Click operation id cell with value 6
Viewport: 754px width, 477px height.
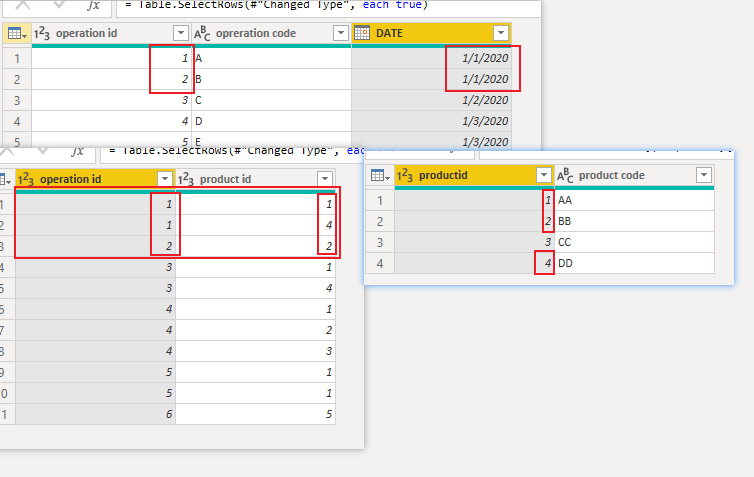pyautogui.click(x=95, y=414)
